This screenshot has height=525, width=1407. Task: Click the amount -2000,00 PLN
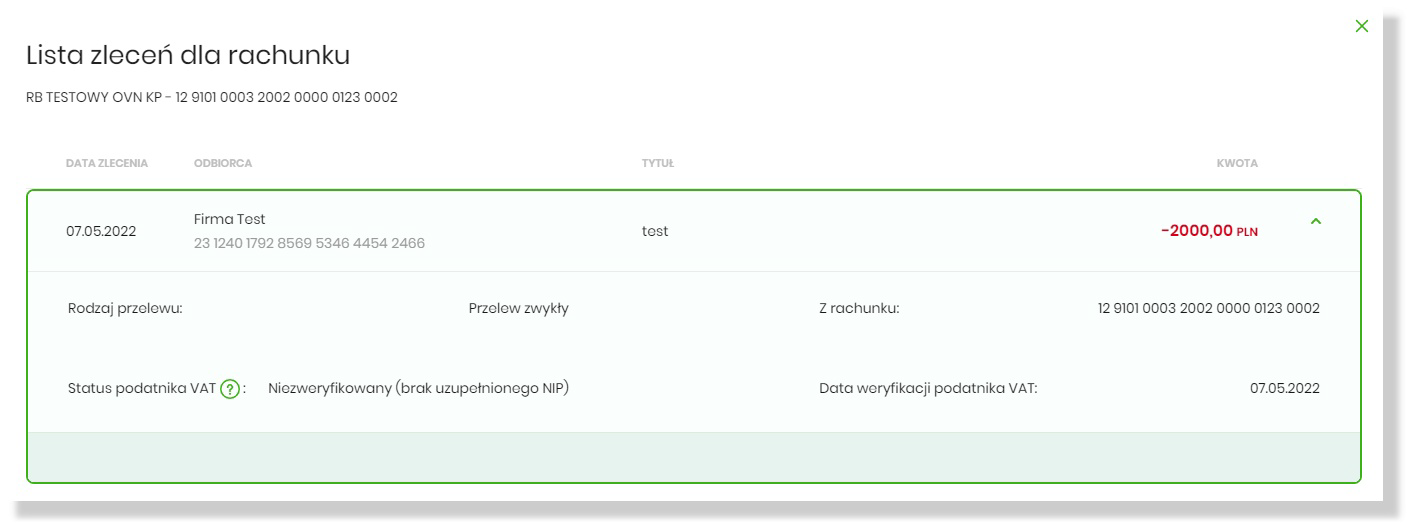click(x=1209, y=232)
